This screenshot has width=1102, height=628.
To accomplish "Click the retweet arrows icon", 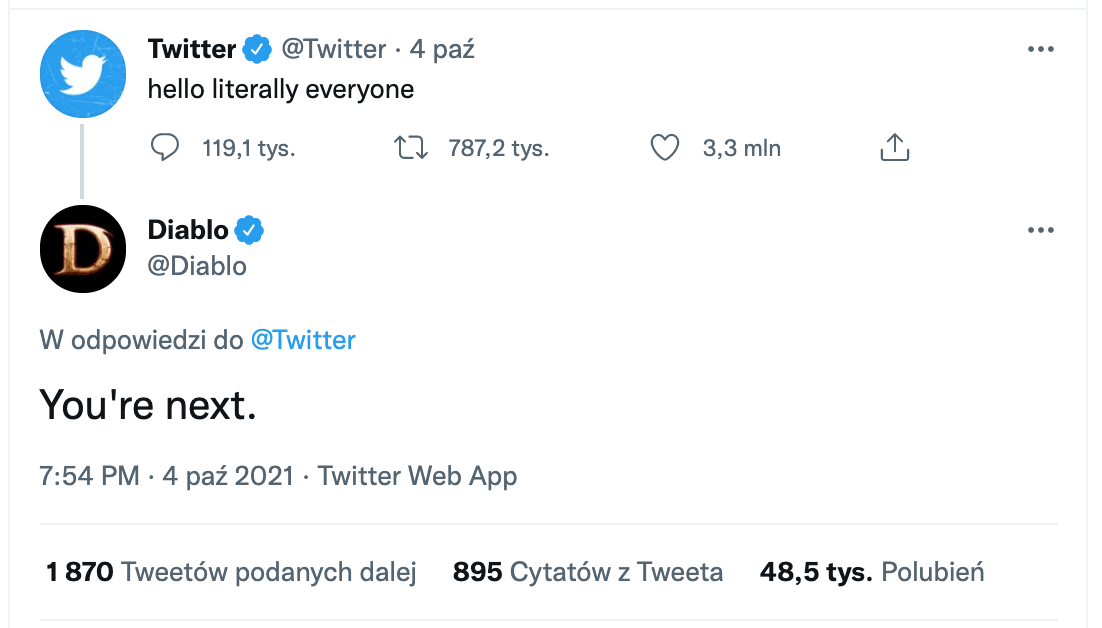I will (x=411, y=149).
